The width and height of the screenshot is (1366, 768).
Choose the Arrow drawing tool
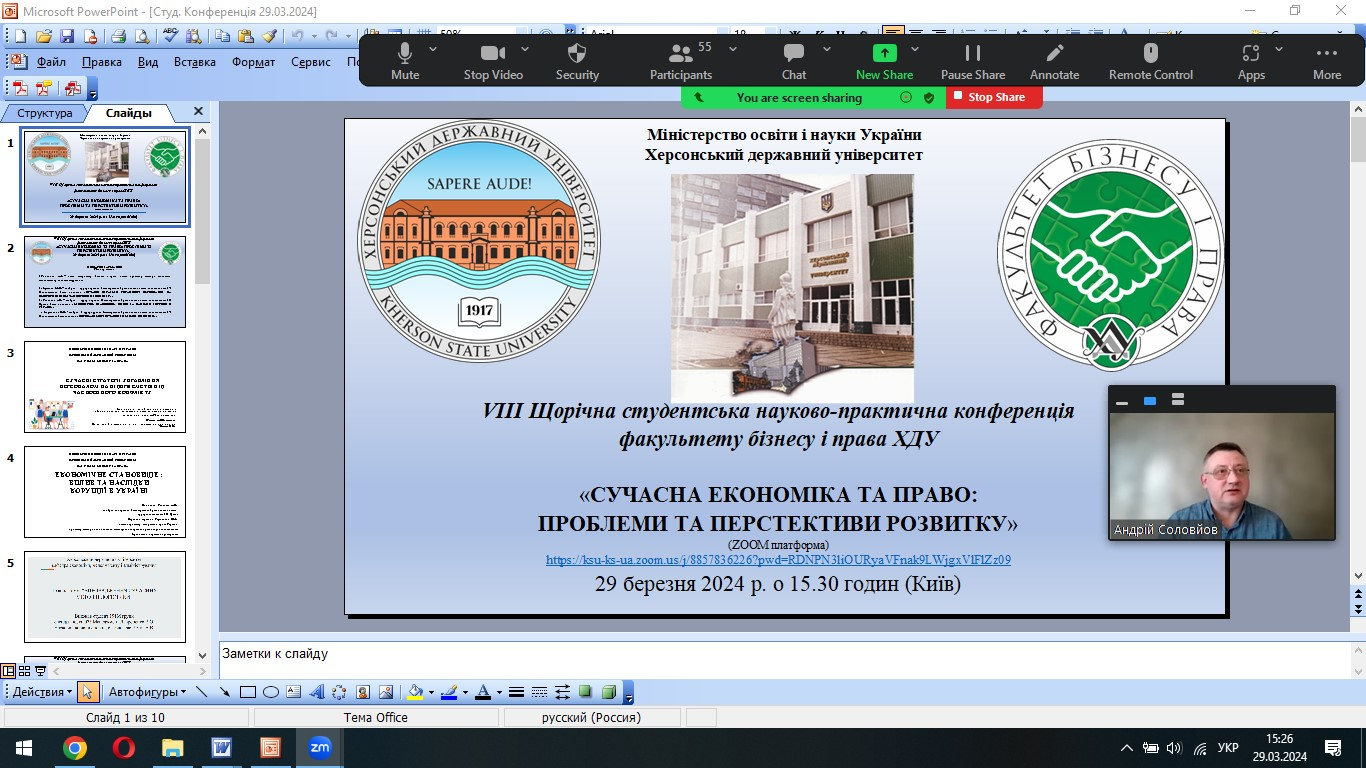click(225, 692)
